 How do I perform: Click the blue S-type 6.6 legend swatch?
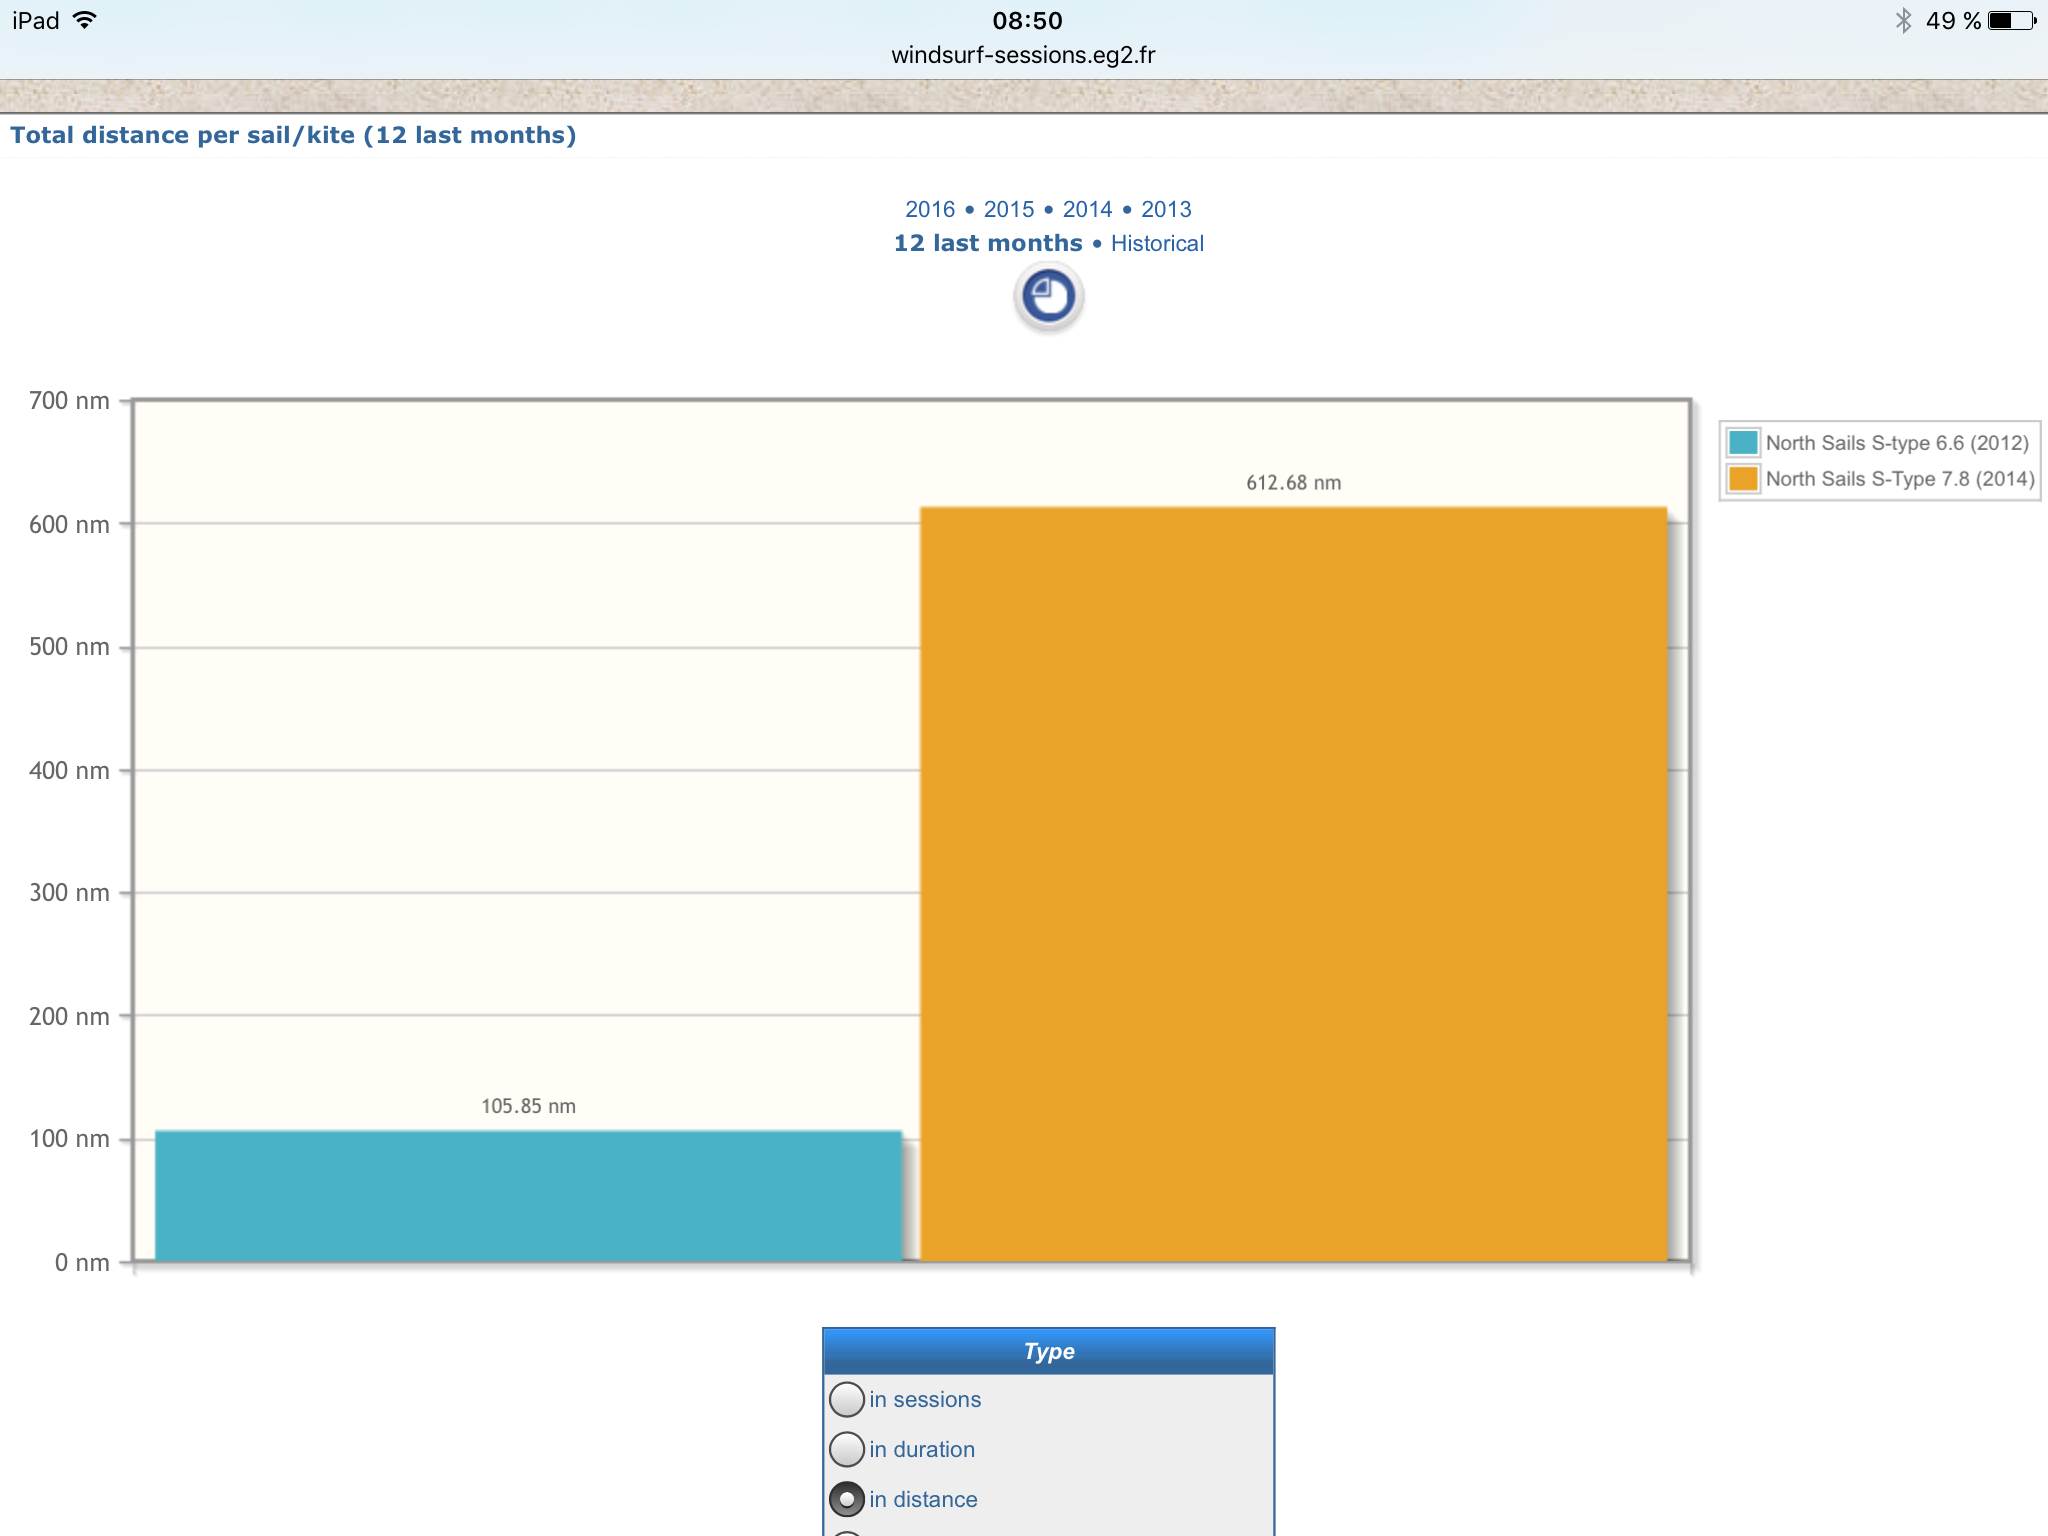pos(1743,442)
